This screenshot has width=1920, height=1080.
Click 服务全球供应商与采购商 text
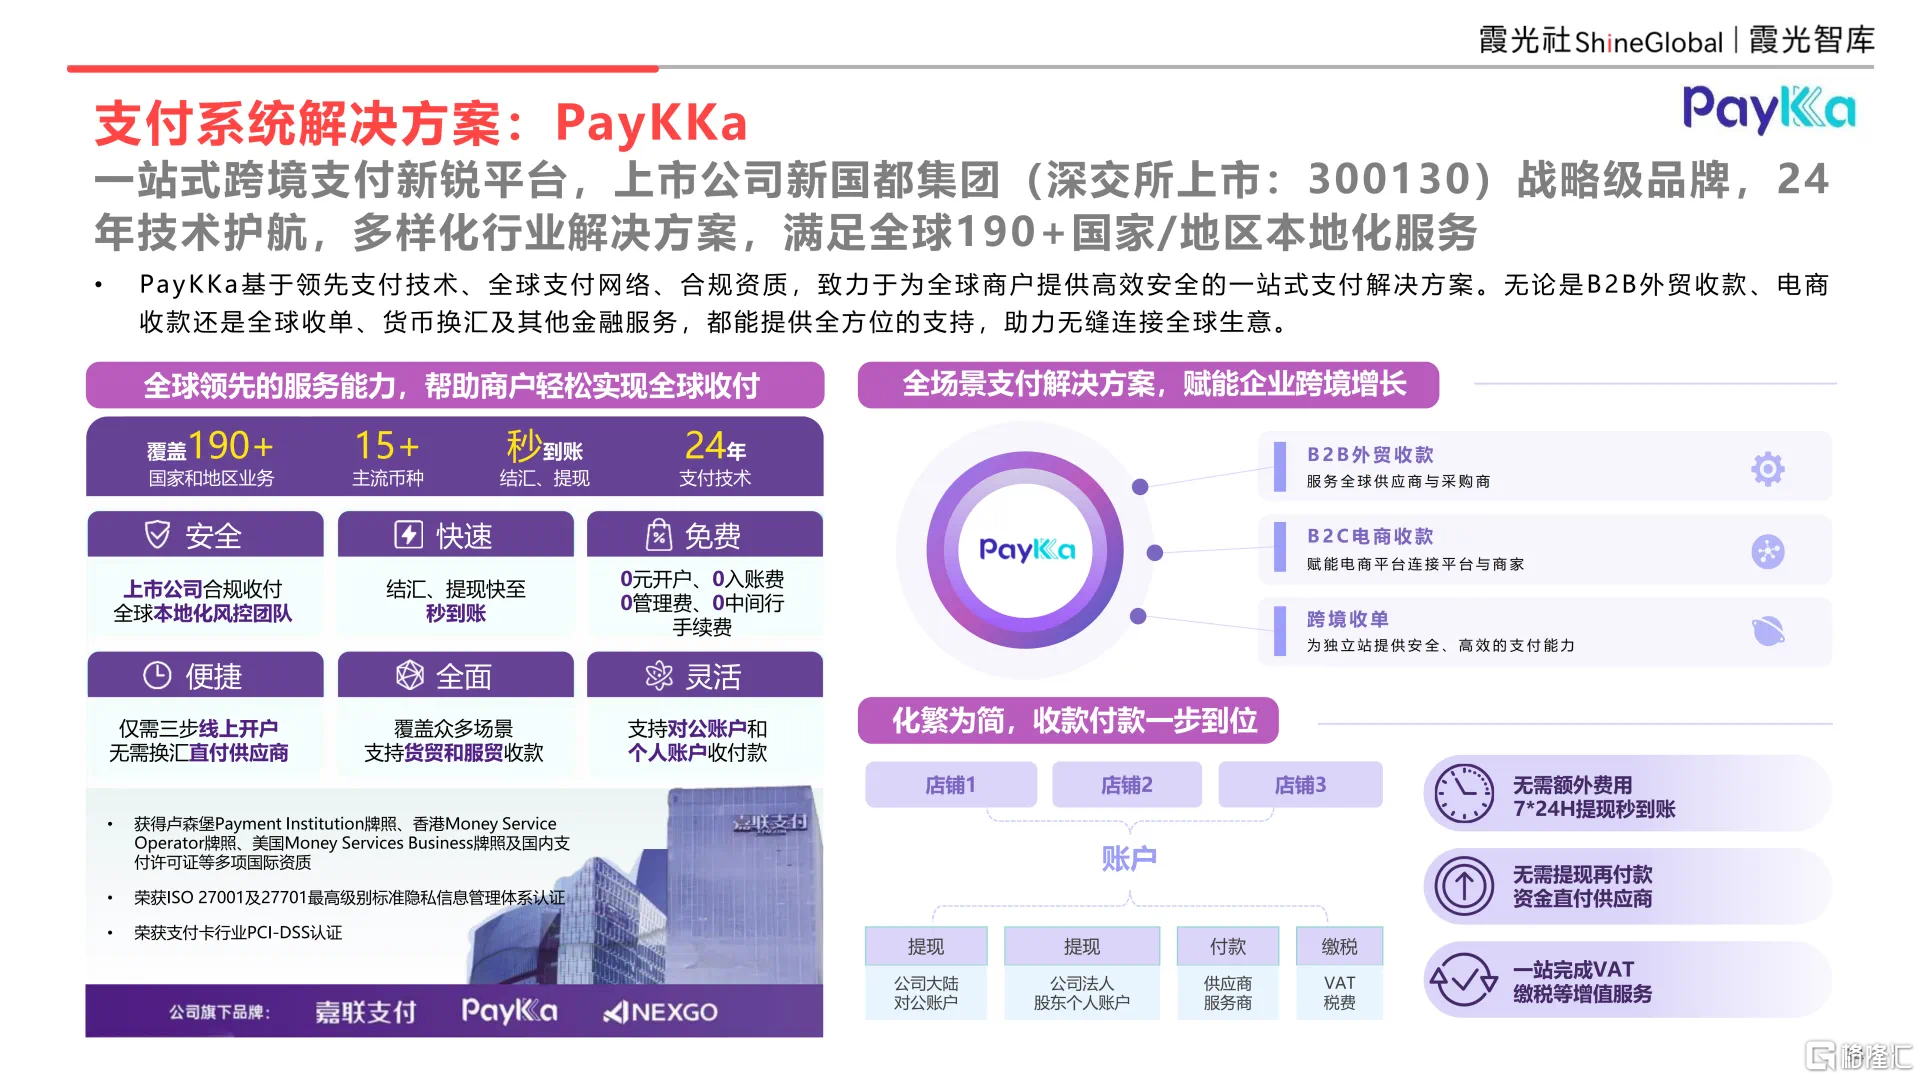click(x=1398, y=481)
